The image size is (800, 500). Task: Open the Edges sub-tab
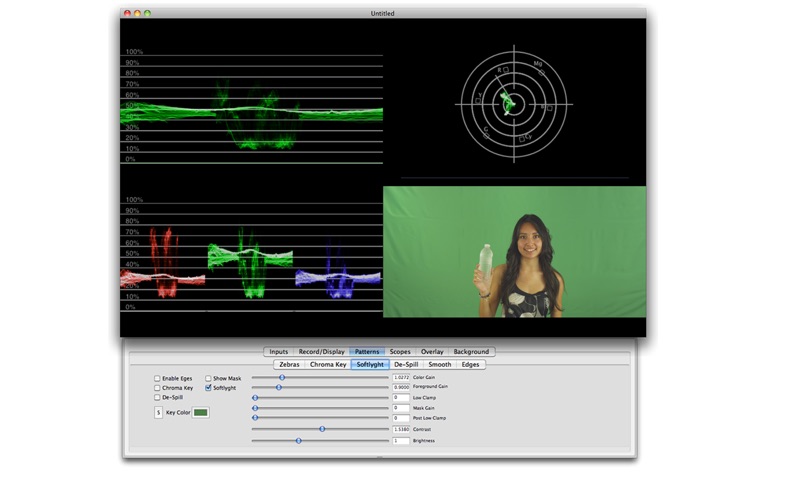click(x=470, y=365)
